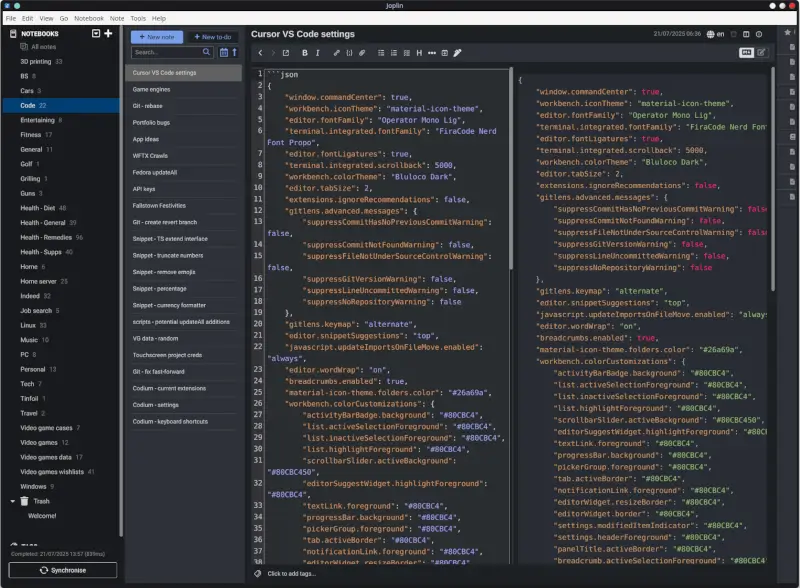The height and width of the screenshot is (588, 800).
Task: Open note Fedora updateAll
Action: [x=184, y=173]
